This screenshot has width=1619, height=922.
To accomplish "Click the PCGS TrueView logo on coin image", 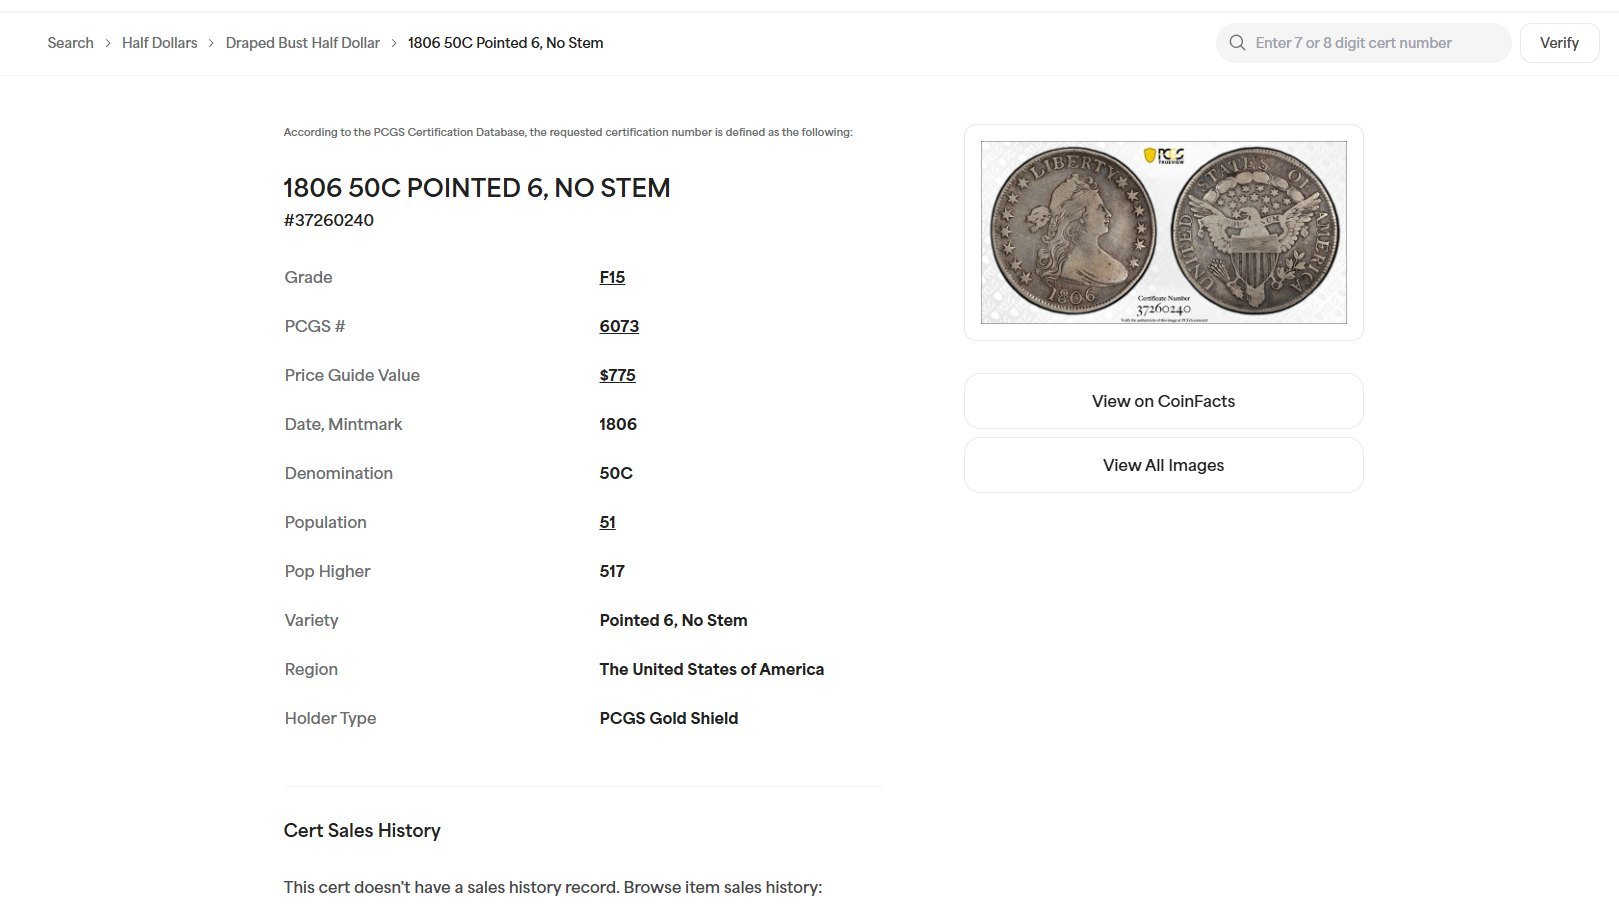I will click(x=1164, y=156).
